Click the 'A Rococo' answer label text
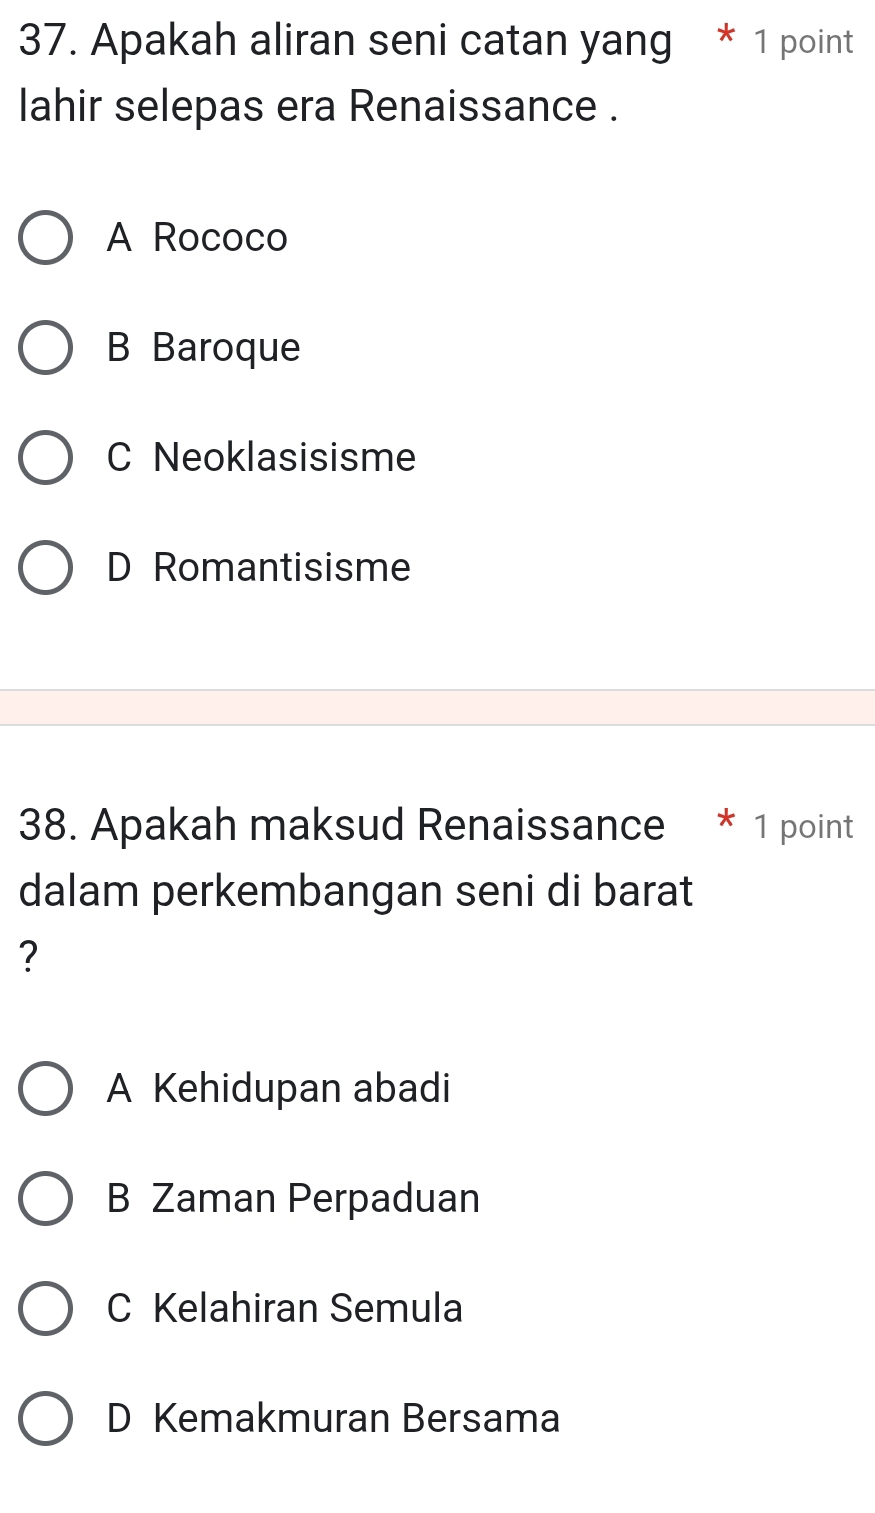Viewport: 875px width, 1513px height. pos(198,238)
